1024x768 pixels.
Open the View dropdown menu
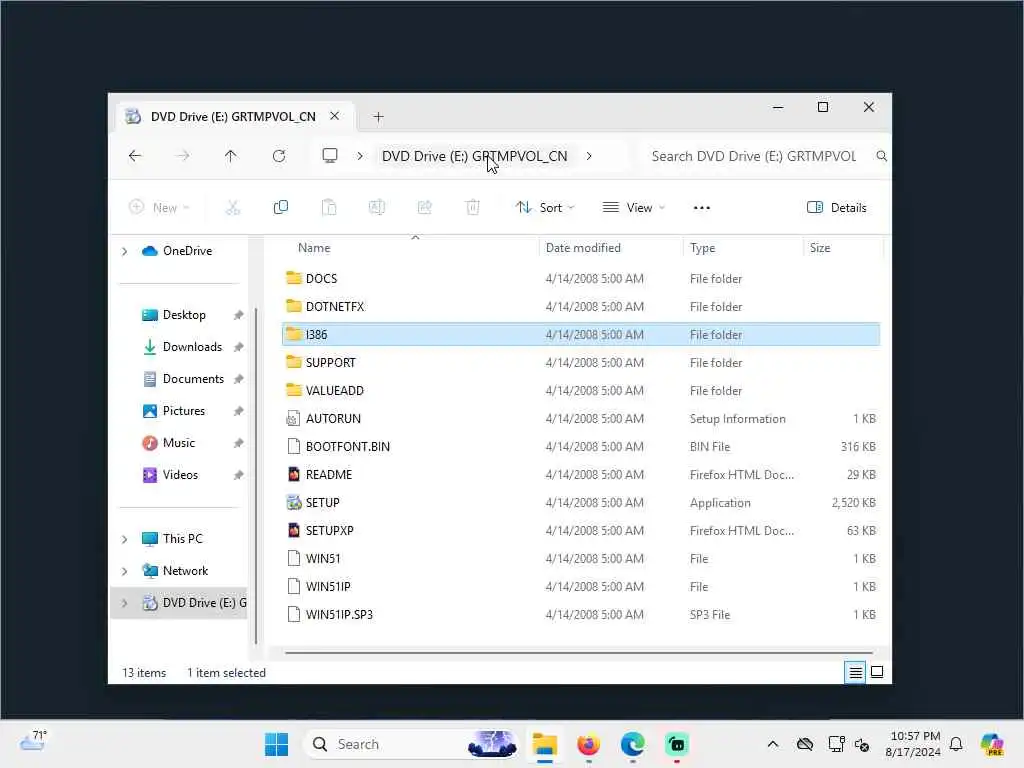[x=633, y=208]
